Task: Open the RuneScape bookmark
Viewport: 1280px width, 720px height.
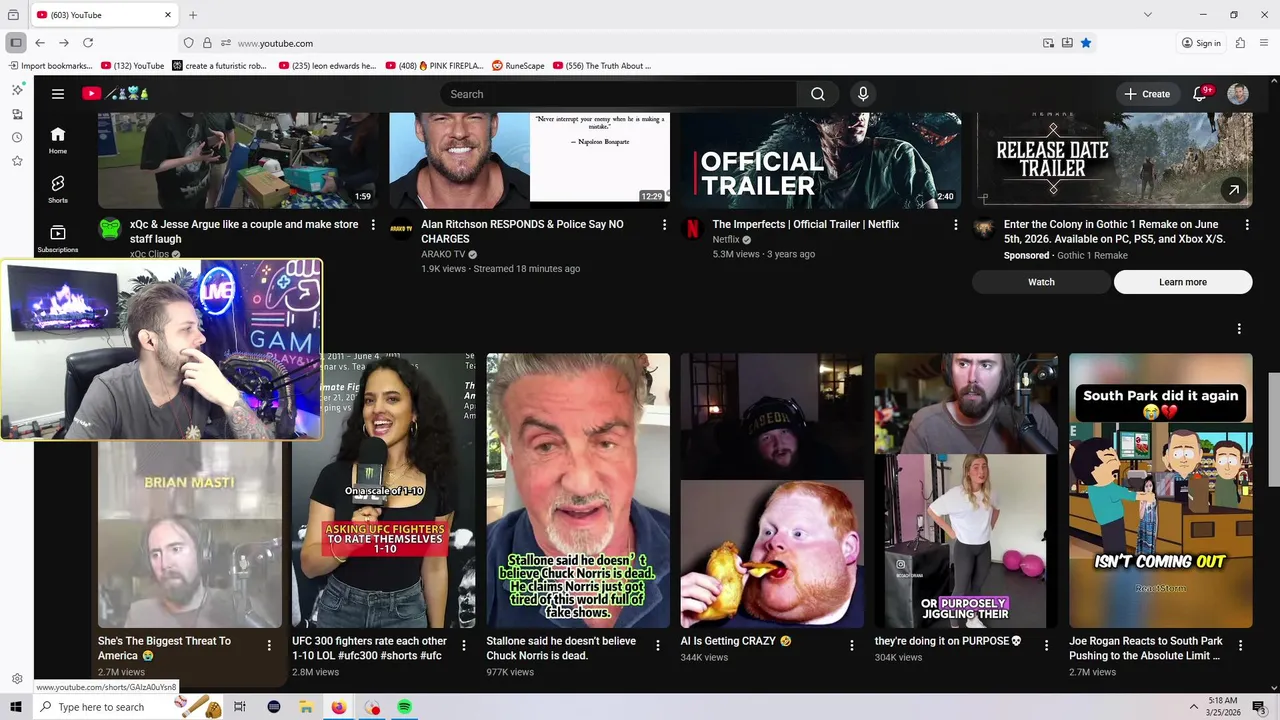Action: tap(518, 66)
